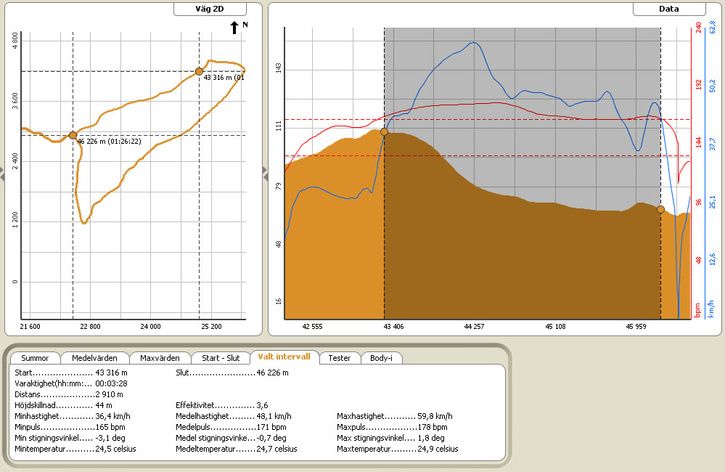Switch to the Tester tab
725x472 pixels.
click(339, 358)
